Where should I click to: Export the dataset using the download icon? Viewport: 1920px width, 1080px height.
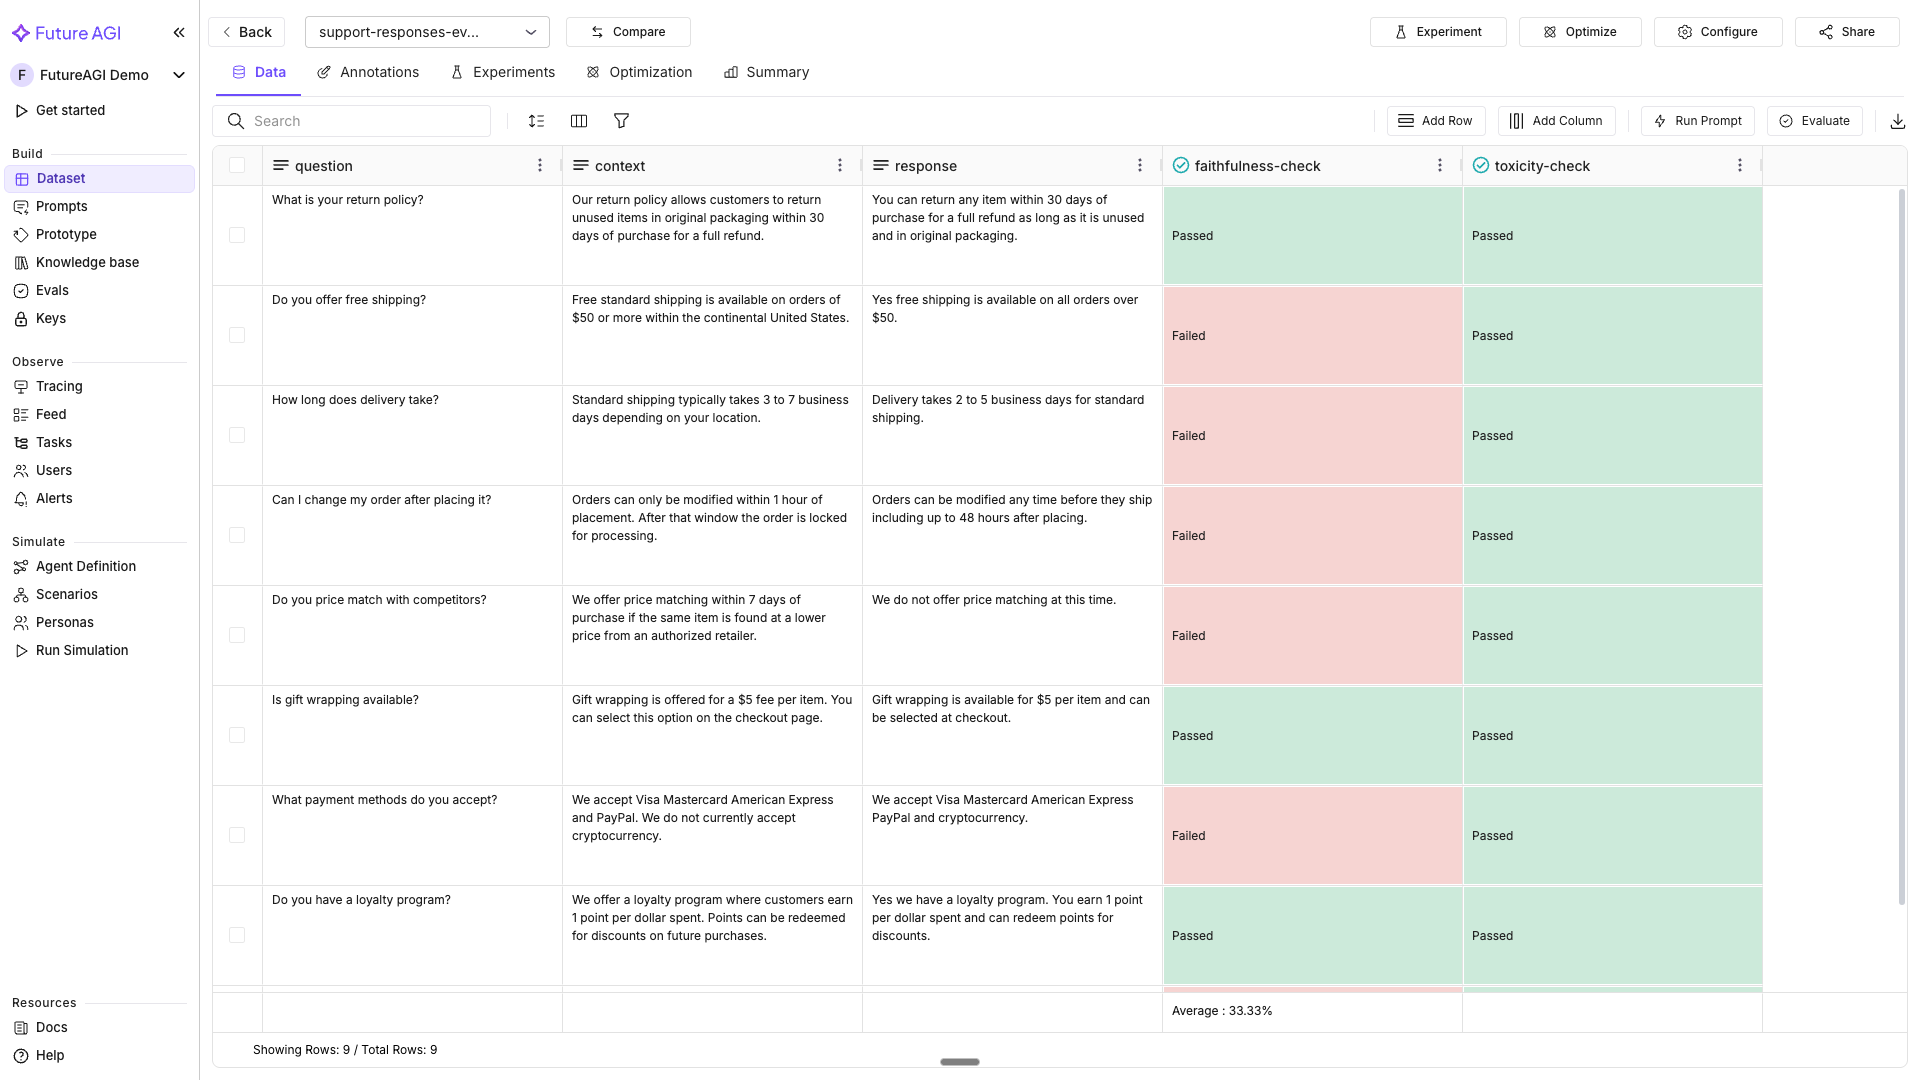pyautogui.click(x=1898, y=120)
